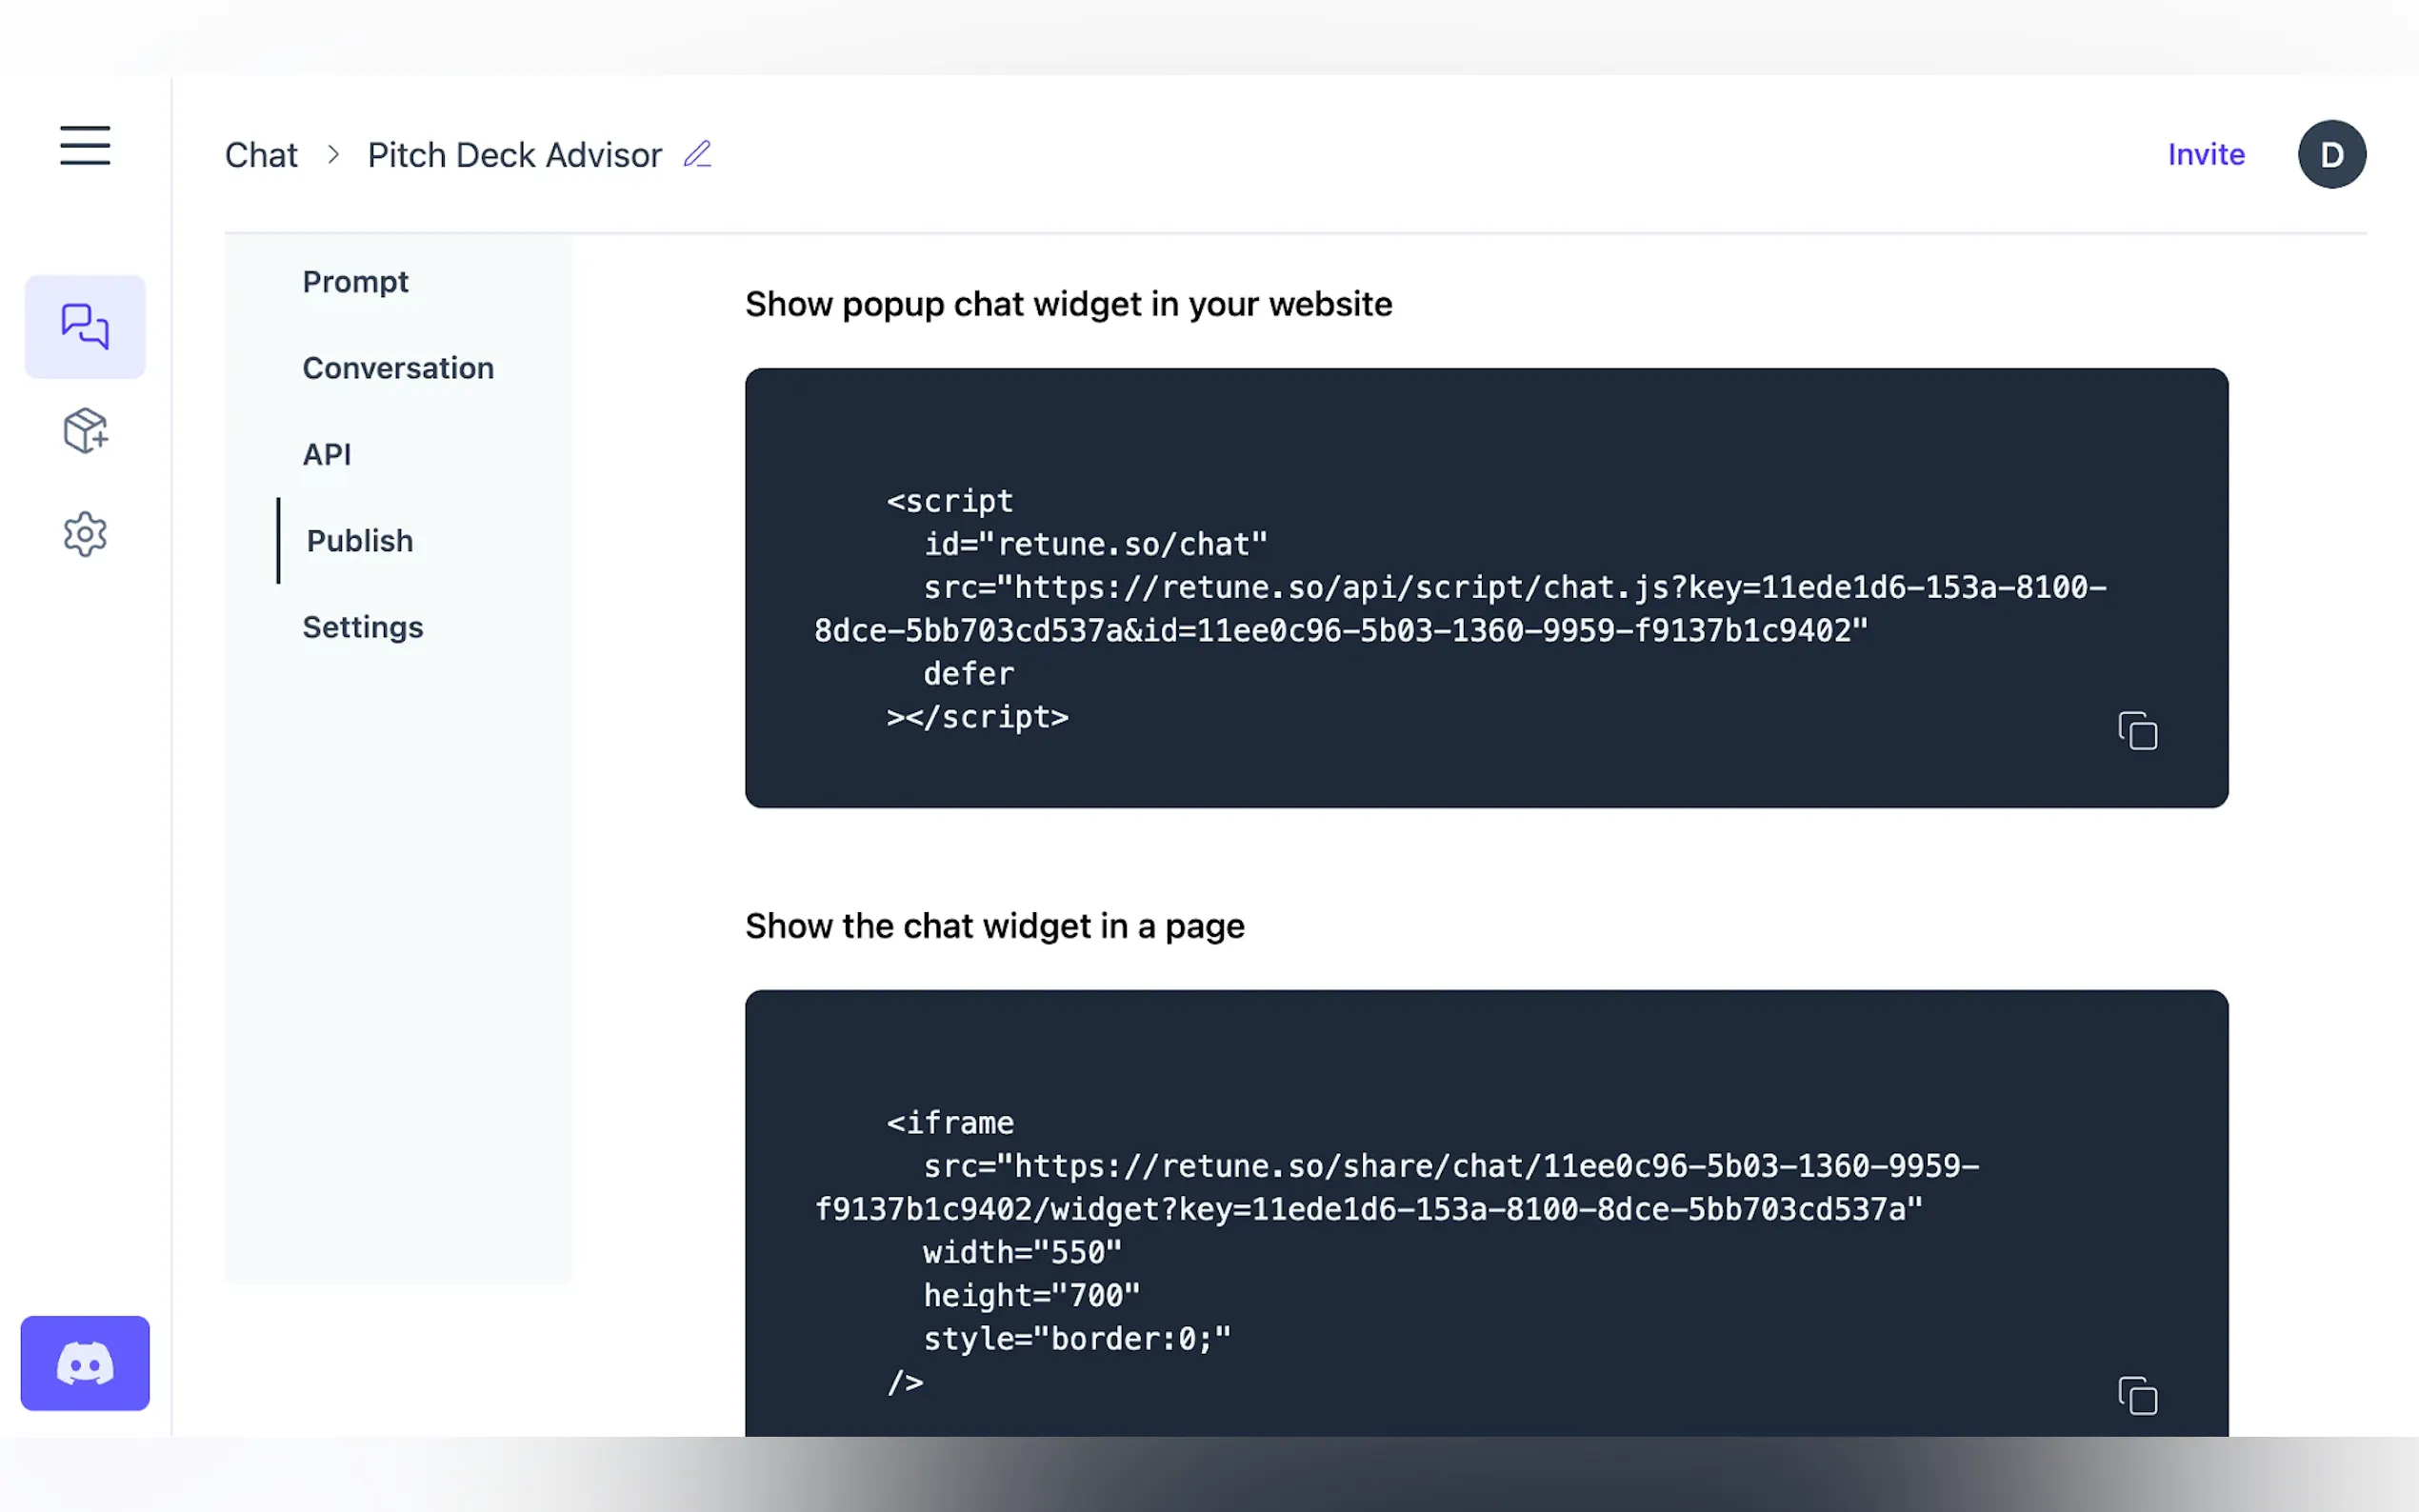Open the Chat section in sidebar

coord(85,327)
